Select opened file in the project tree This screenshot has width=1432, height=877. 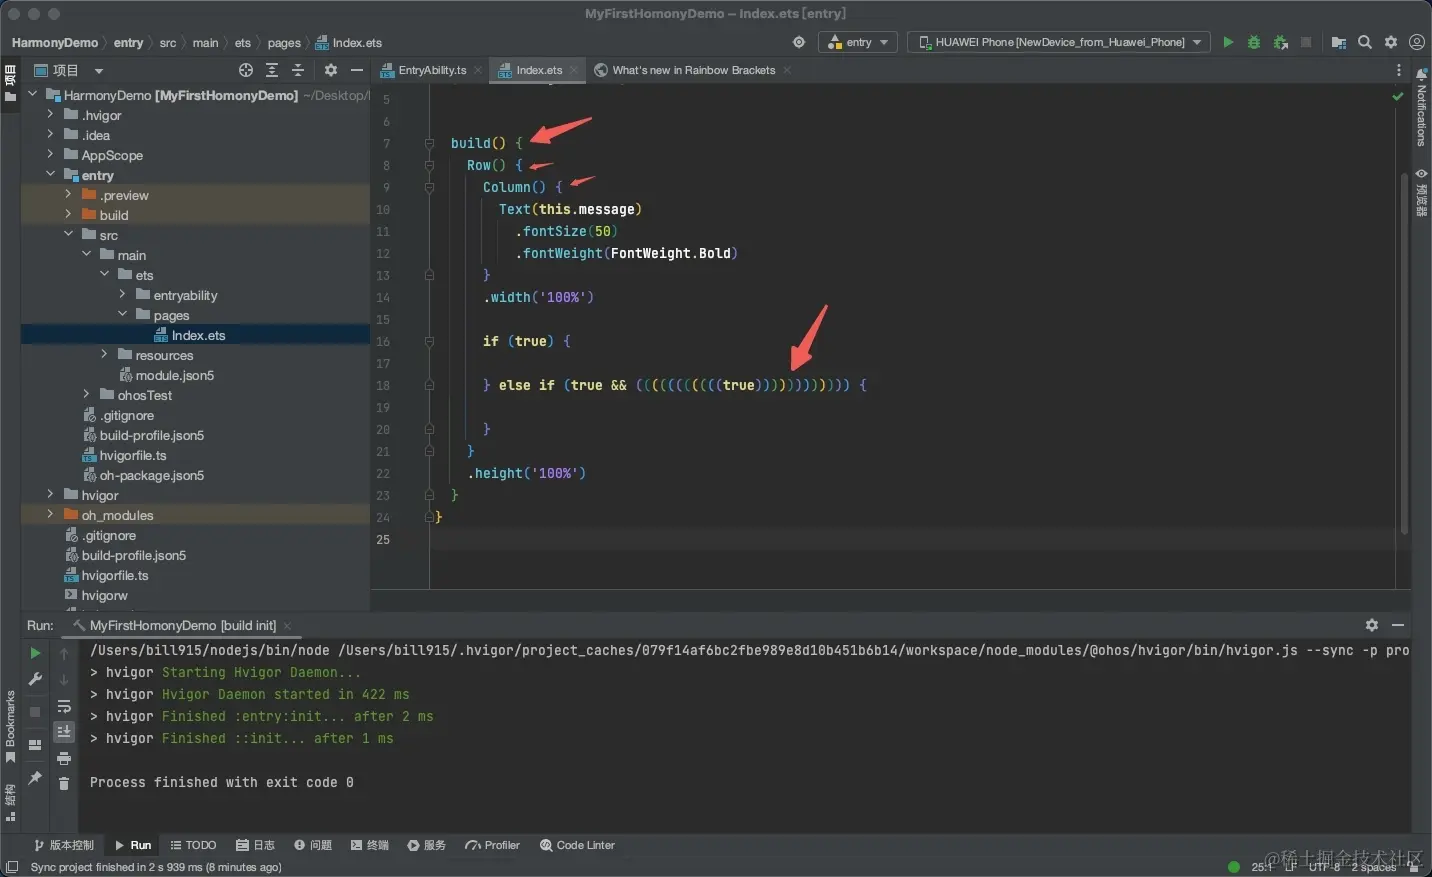pos(246,70)
